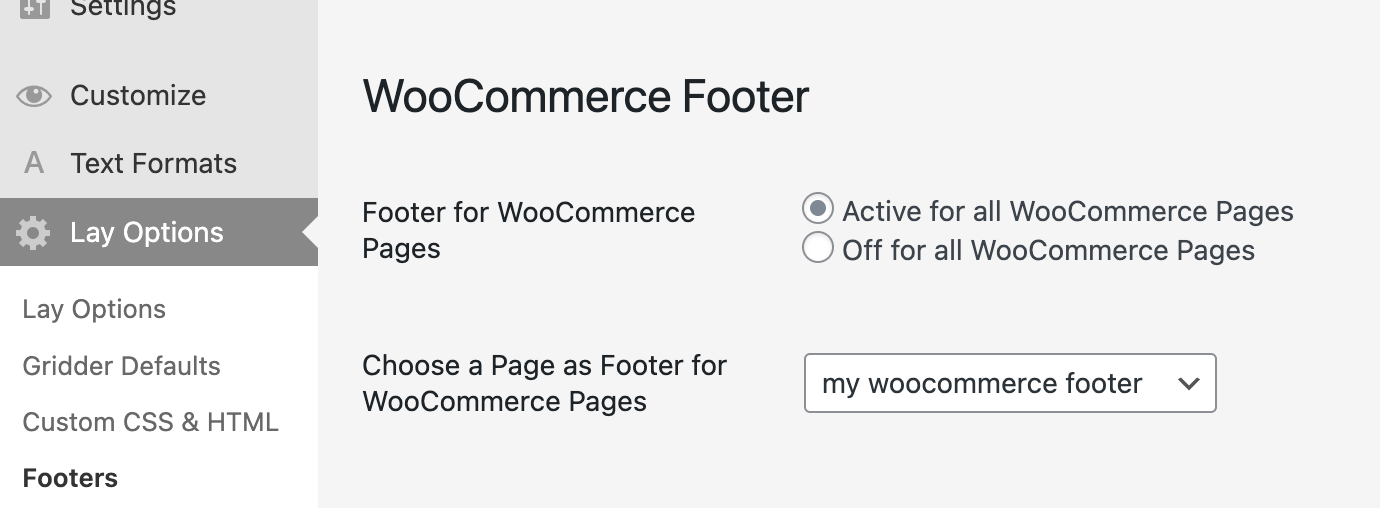
Task: Click the Customize eye icon
Action: click(34, 96)
